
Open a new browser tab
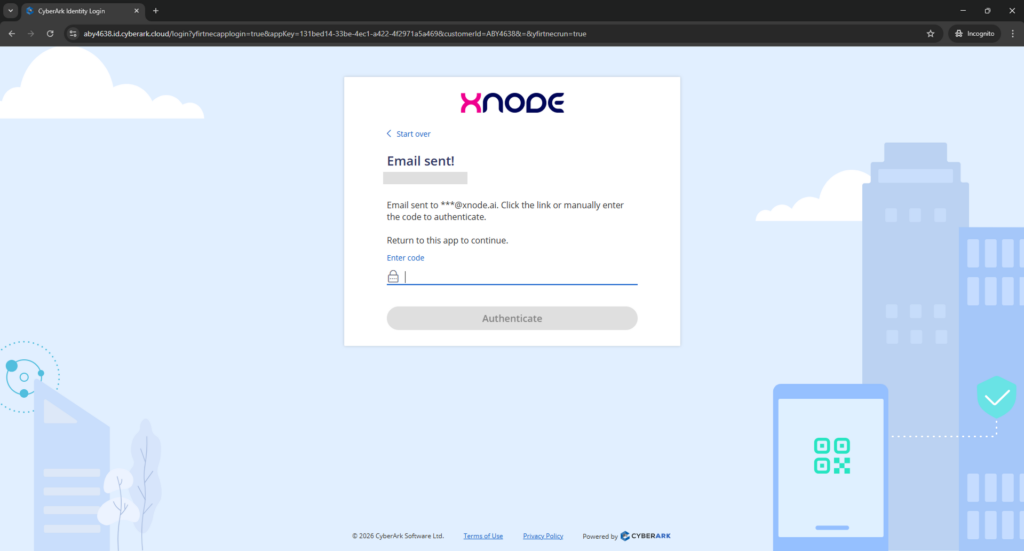156,11
